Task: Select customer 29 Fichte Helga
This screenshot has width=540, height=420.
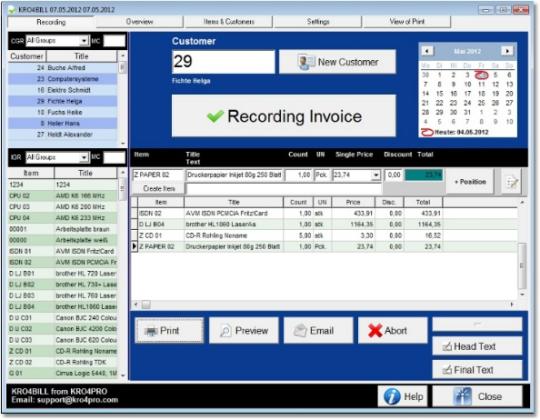Action: [63, 101]
